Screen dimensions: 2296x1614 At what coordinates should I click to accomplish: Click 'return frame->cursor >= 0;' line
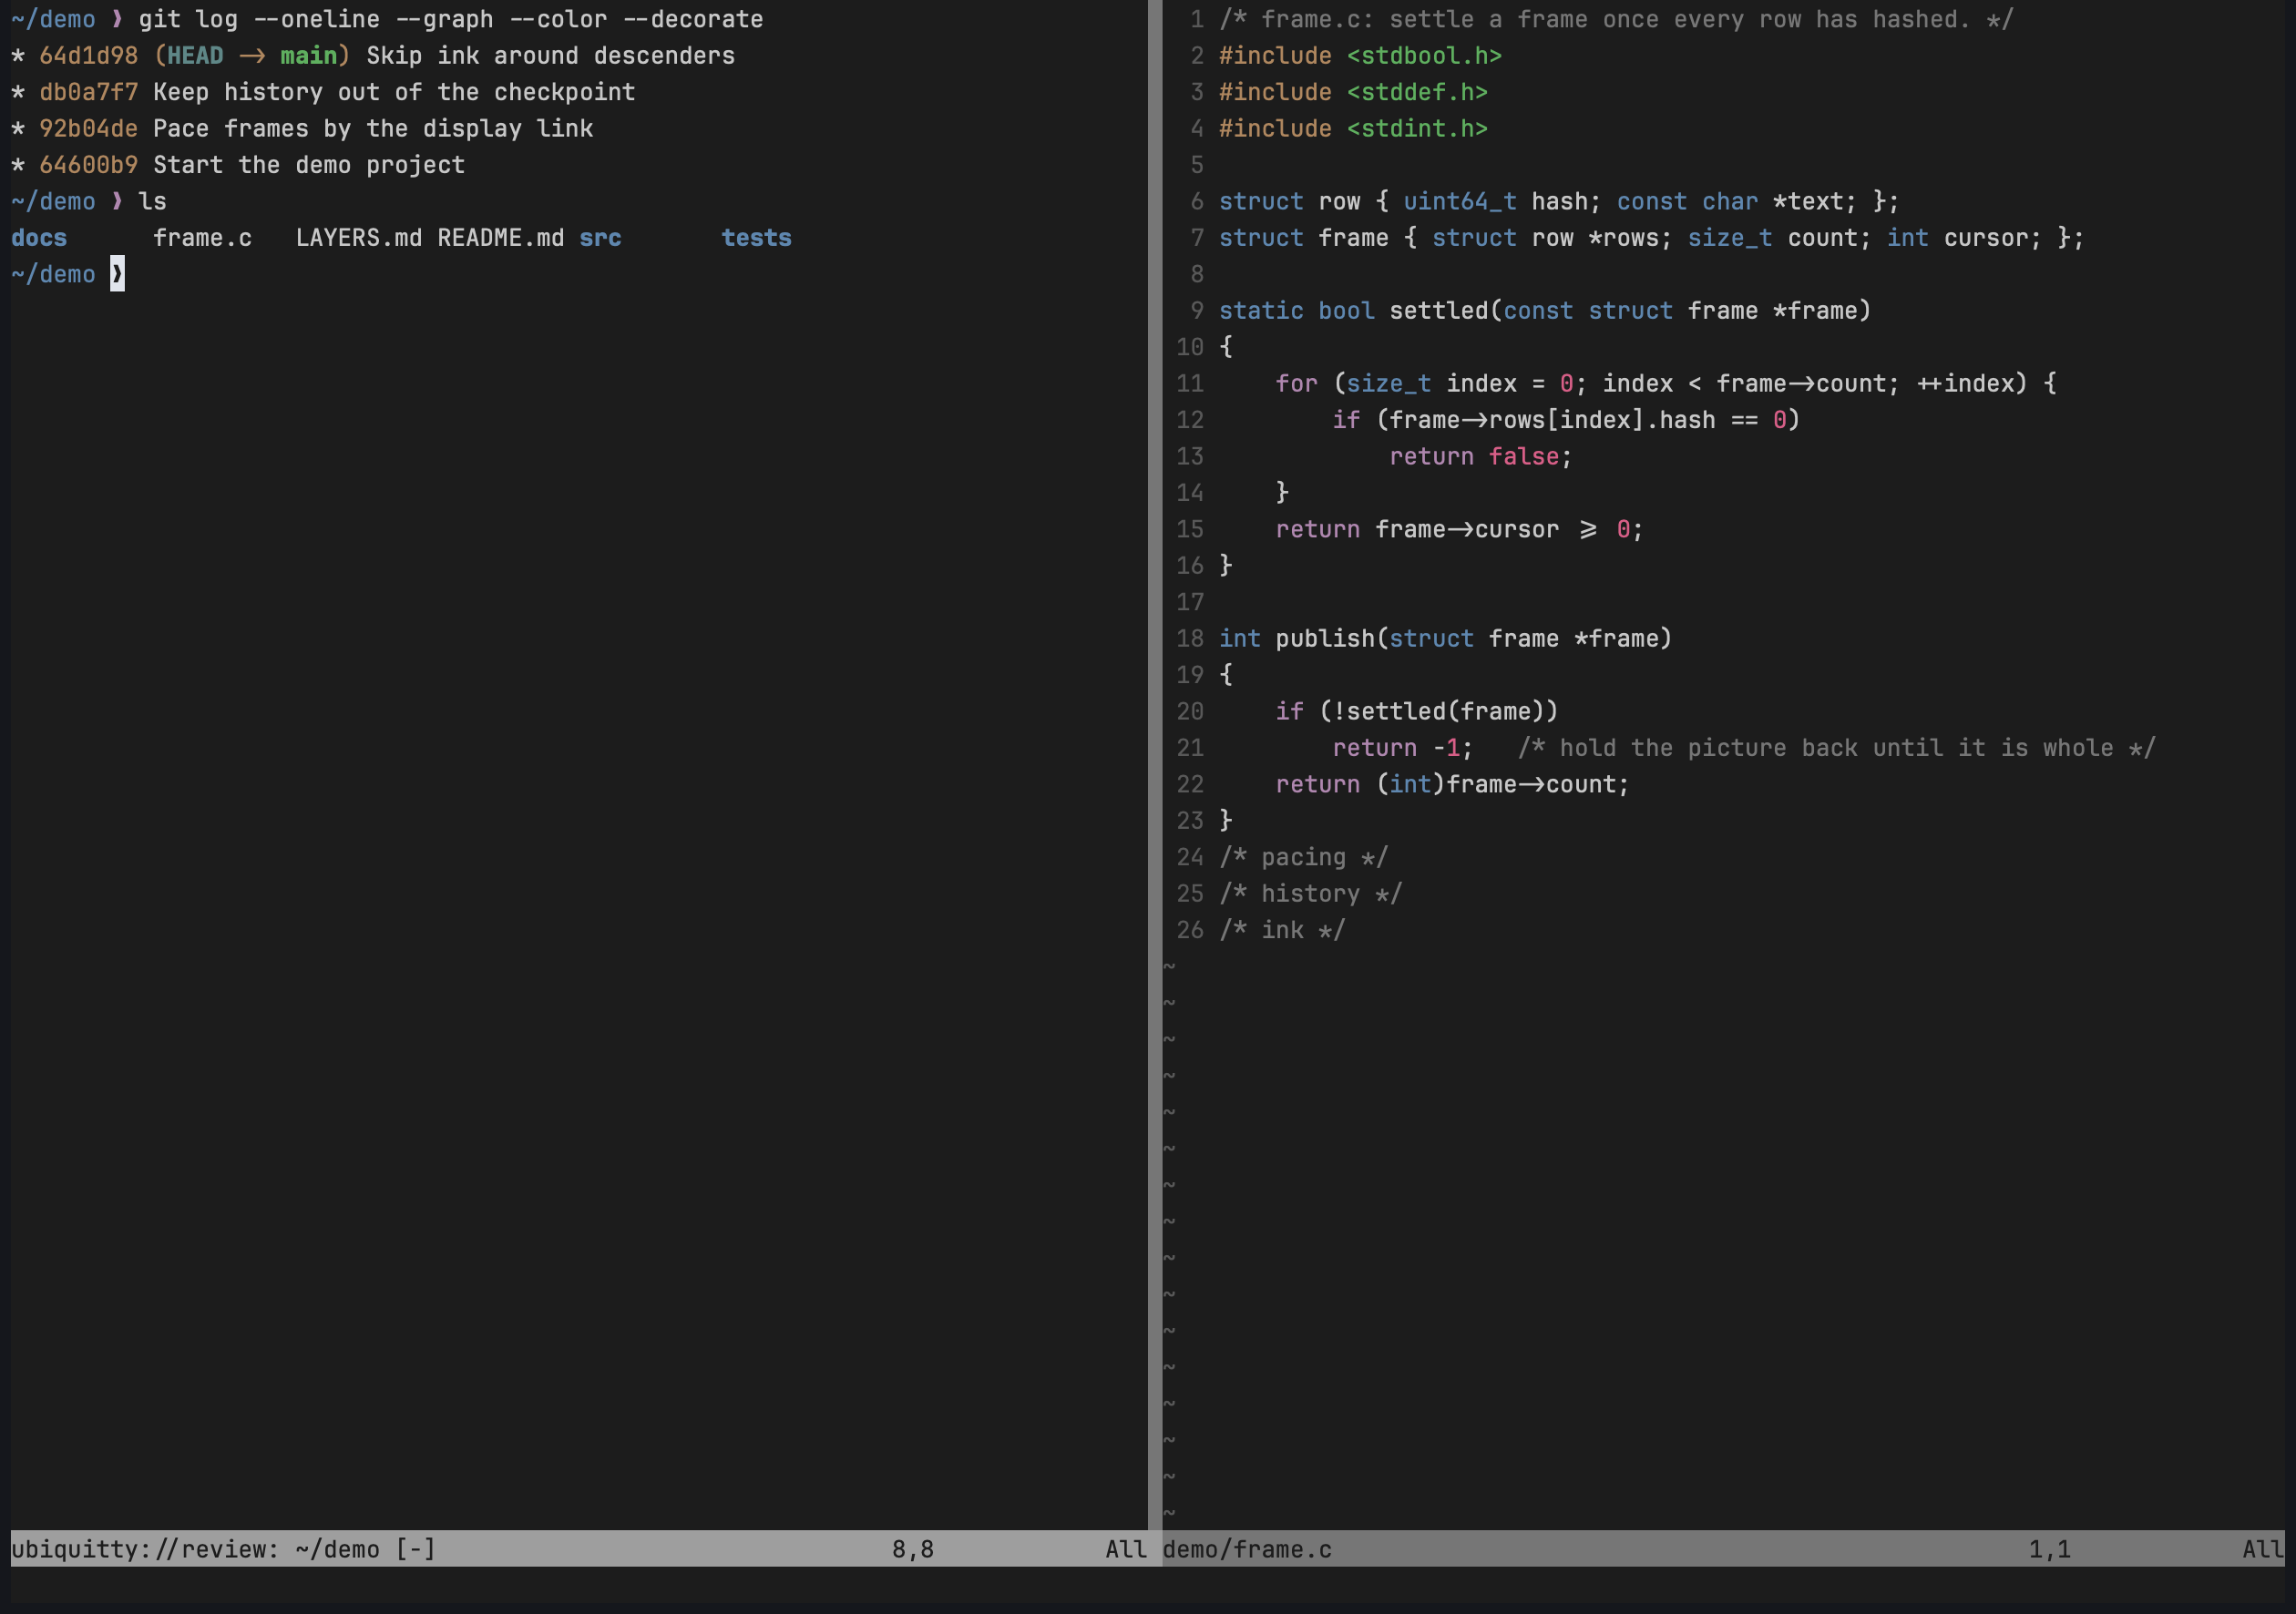click(1459, 529)
